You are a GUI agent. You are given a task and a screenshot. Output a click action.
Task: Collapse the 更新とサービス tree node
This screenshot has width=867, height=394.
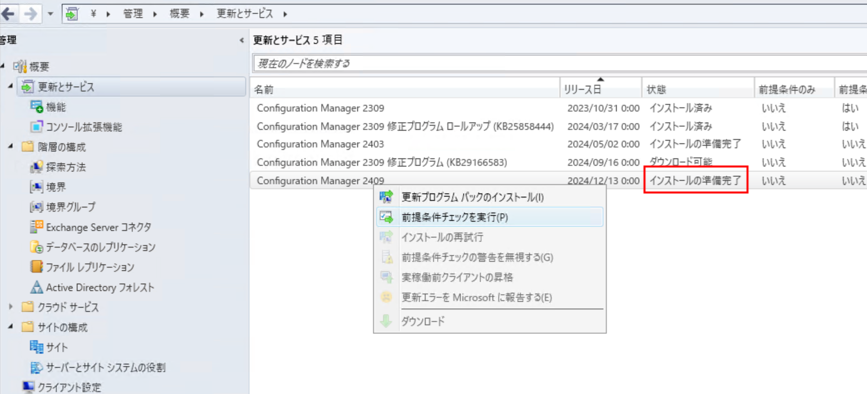[x=11, y=87]
